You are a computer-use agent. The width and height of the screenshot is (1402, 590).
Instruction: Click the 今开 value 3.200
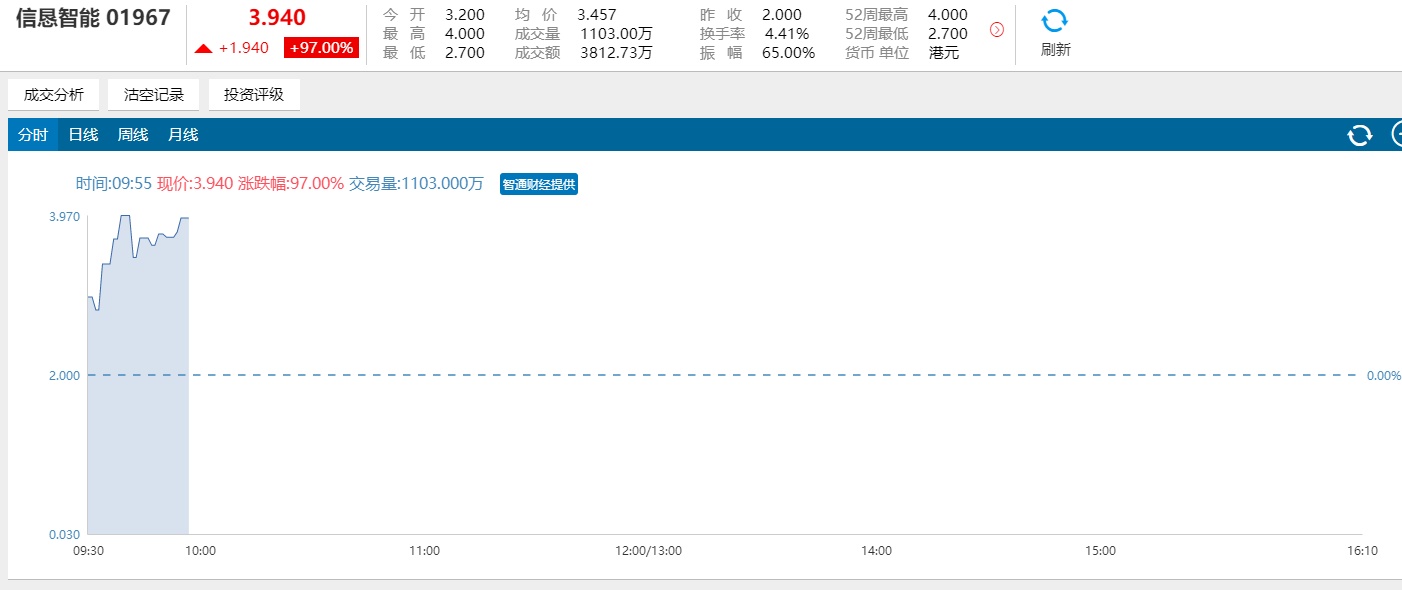[x=465, y=15]
